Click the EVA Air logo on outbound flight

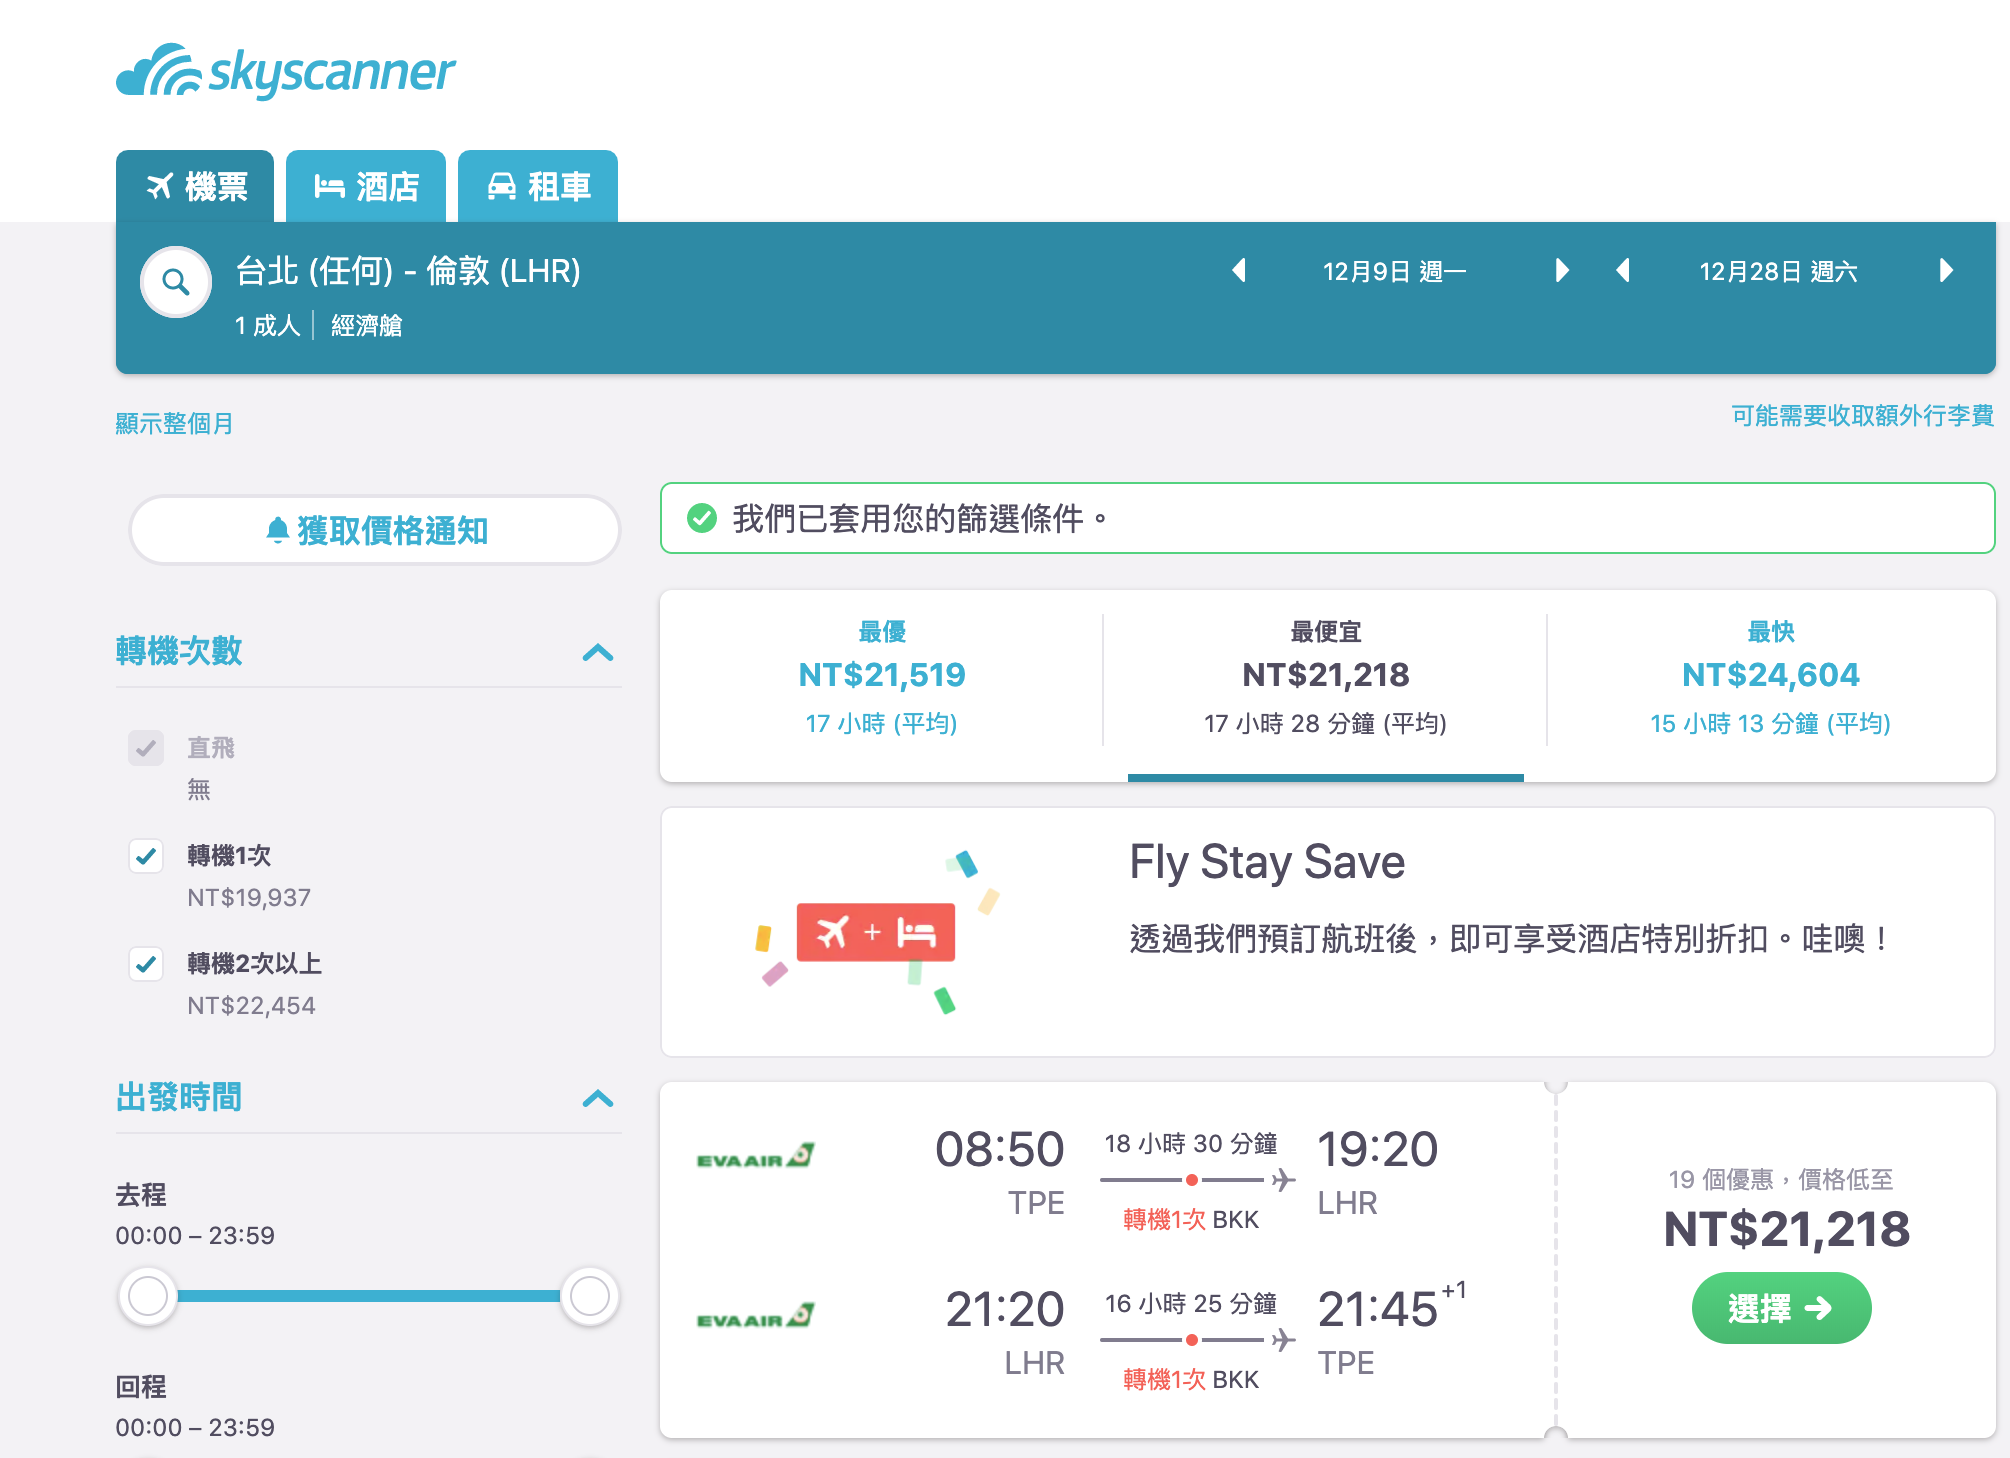pos(756,1157)
